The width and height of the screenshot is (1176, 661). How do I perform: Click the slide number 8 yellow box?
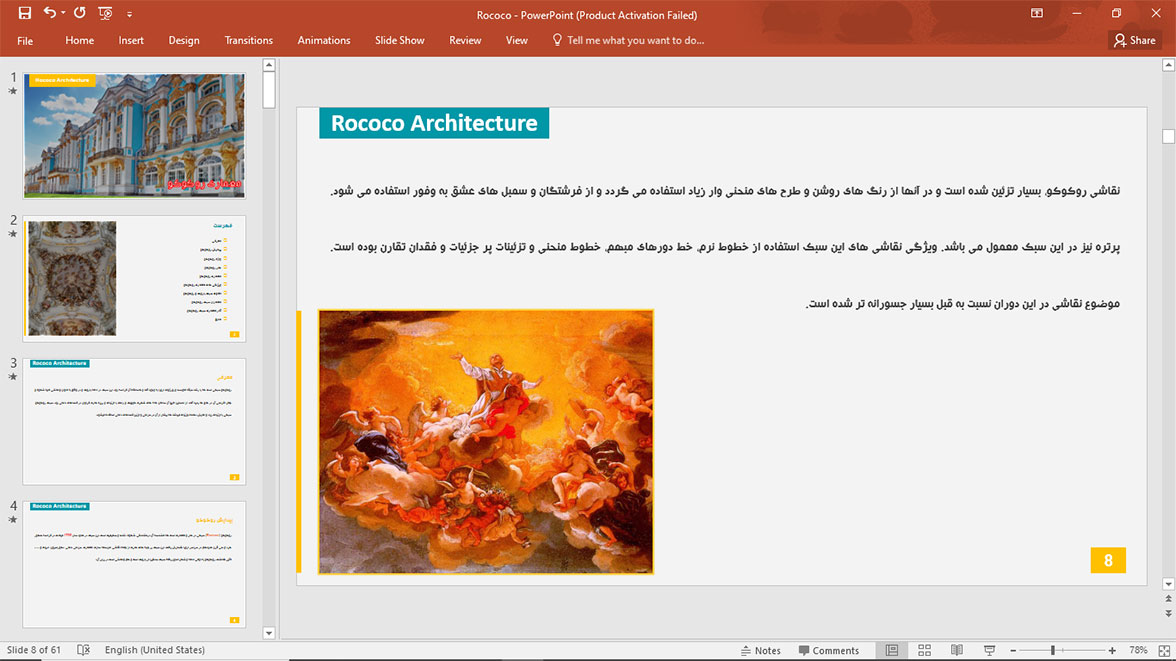click(1108, 560)
